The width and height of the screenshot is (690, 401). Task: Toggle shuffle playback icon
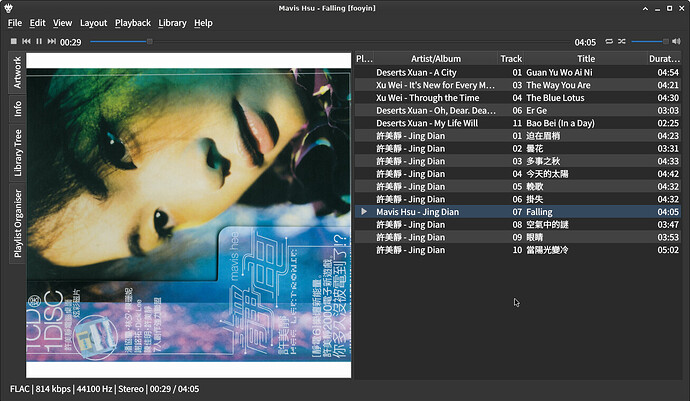click(x=621, y=41)
